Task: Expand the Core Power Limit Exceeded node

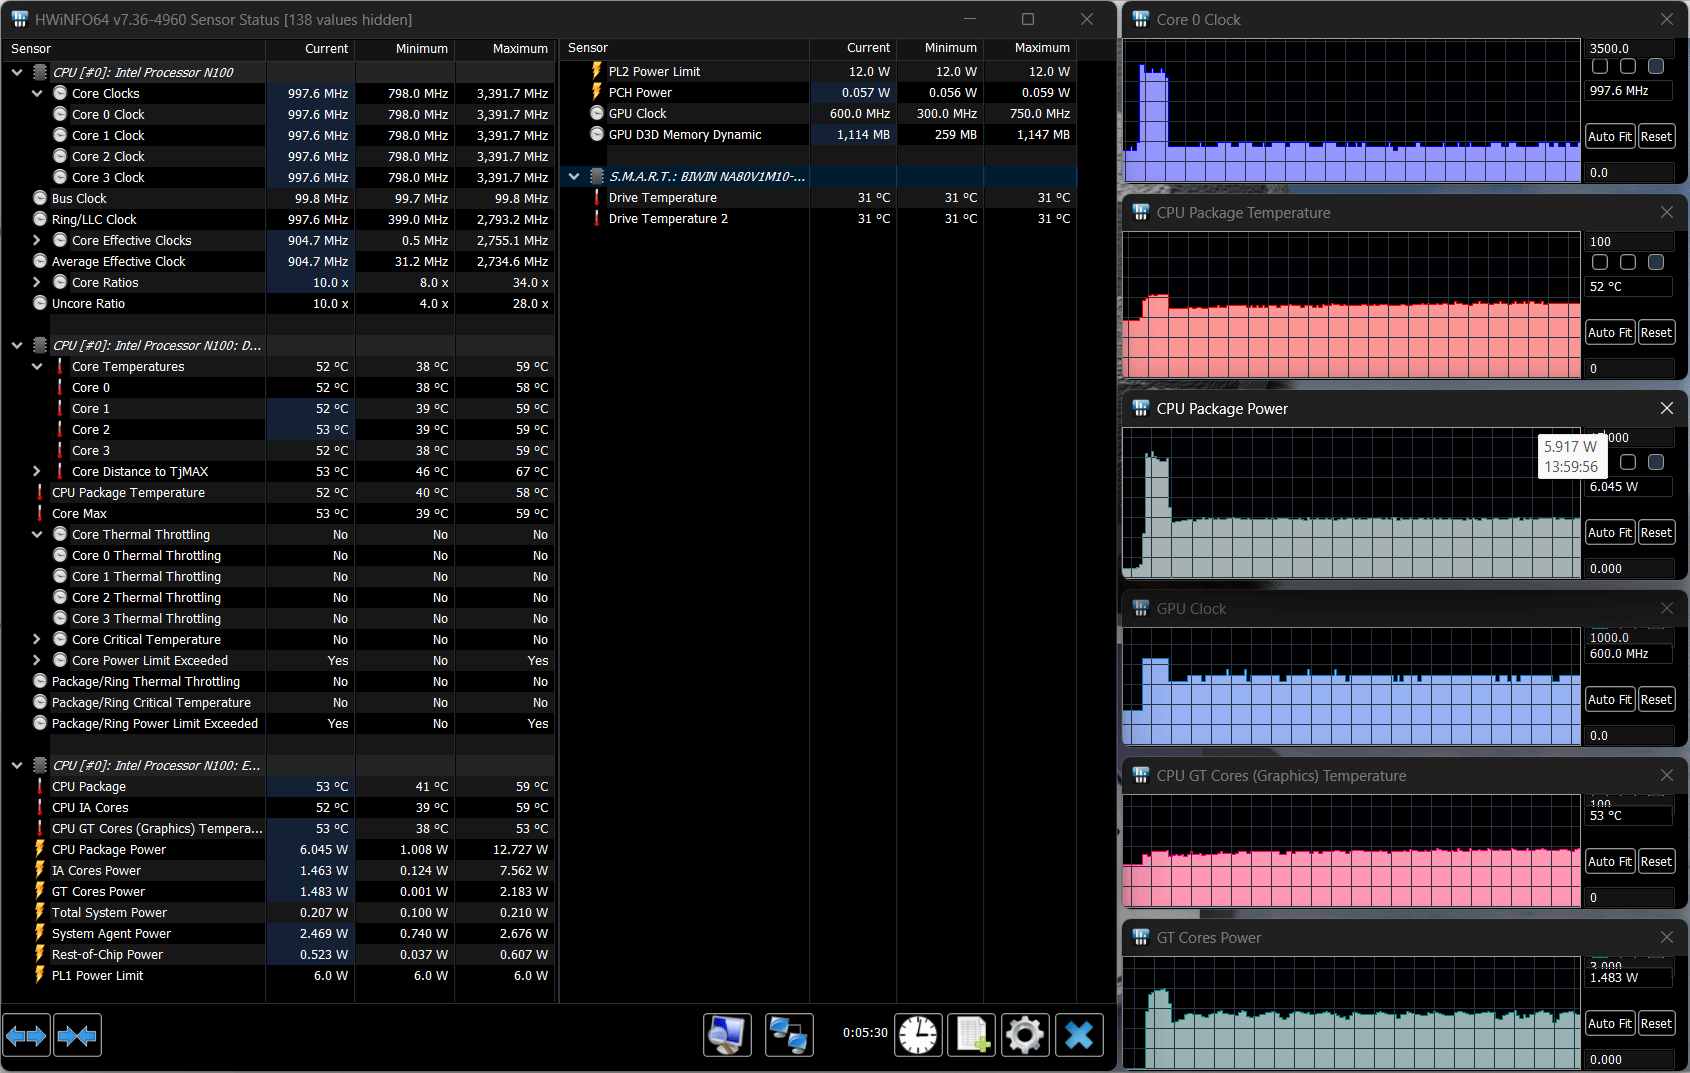Action: tap(37, 660)
